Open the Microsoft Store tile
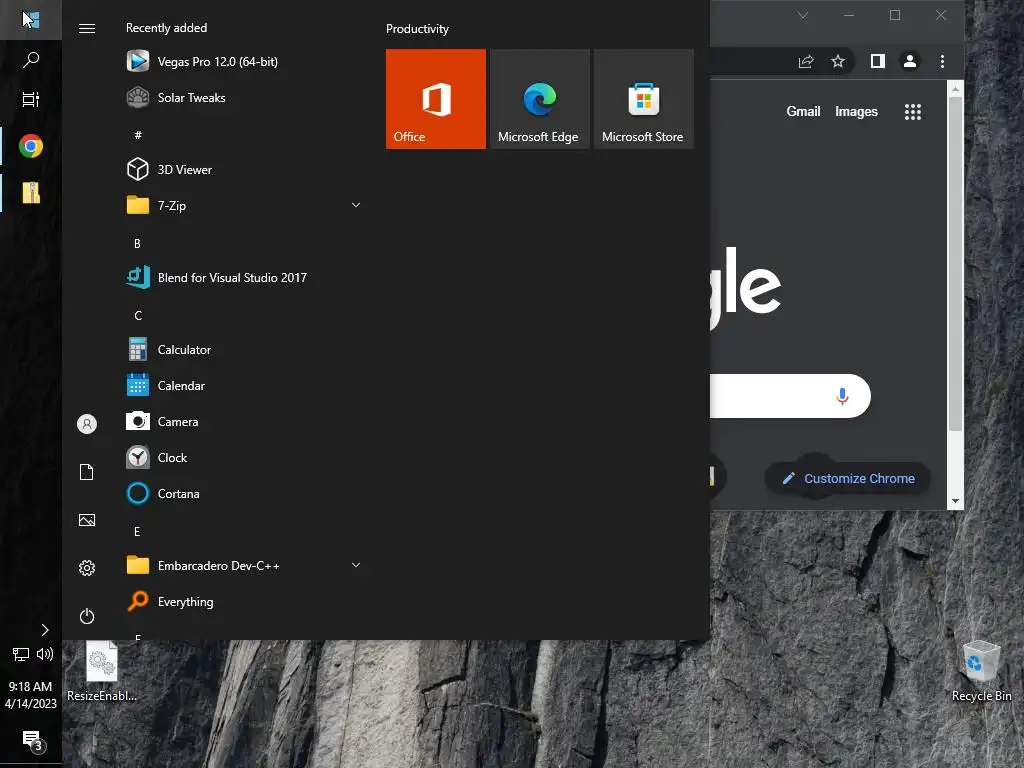The image size is (1024, 768). pyautogui.click(x=643, y=99)
